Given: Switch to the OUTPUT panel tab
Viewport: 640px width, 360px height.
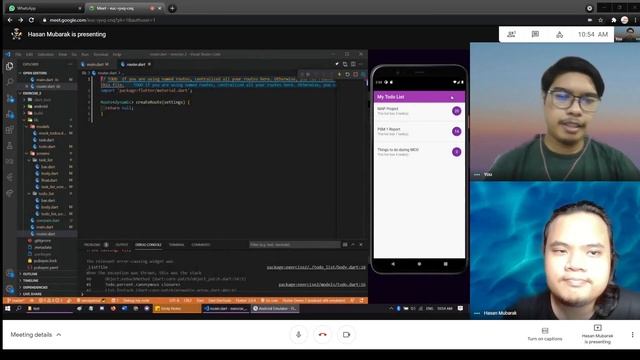Looking at the screenshot, I should click(121, 244).
